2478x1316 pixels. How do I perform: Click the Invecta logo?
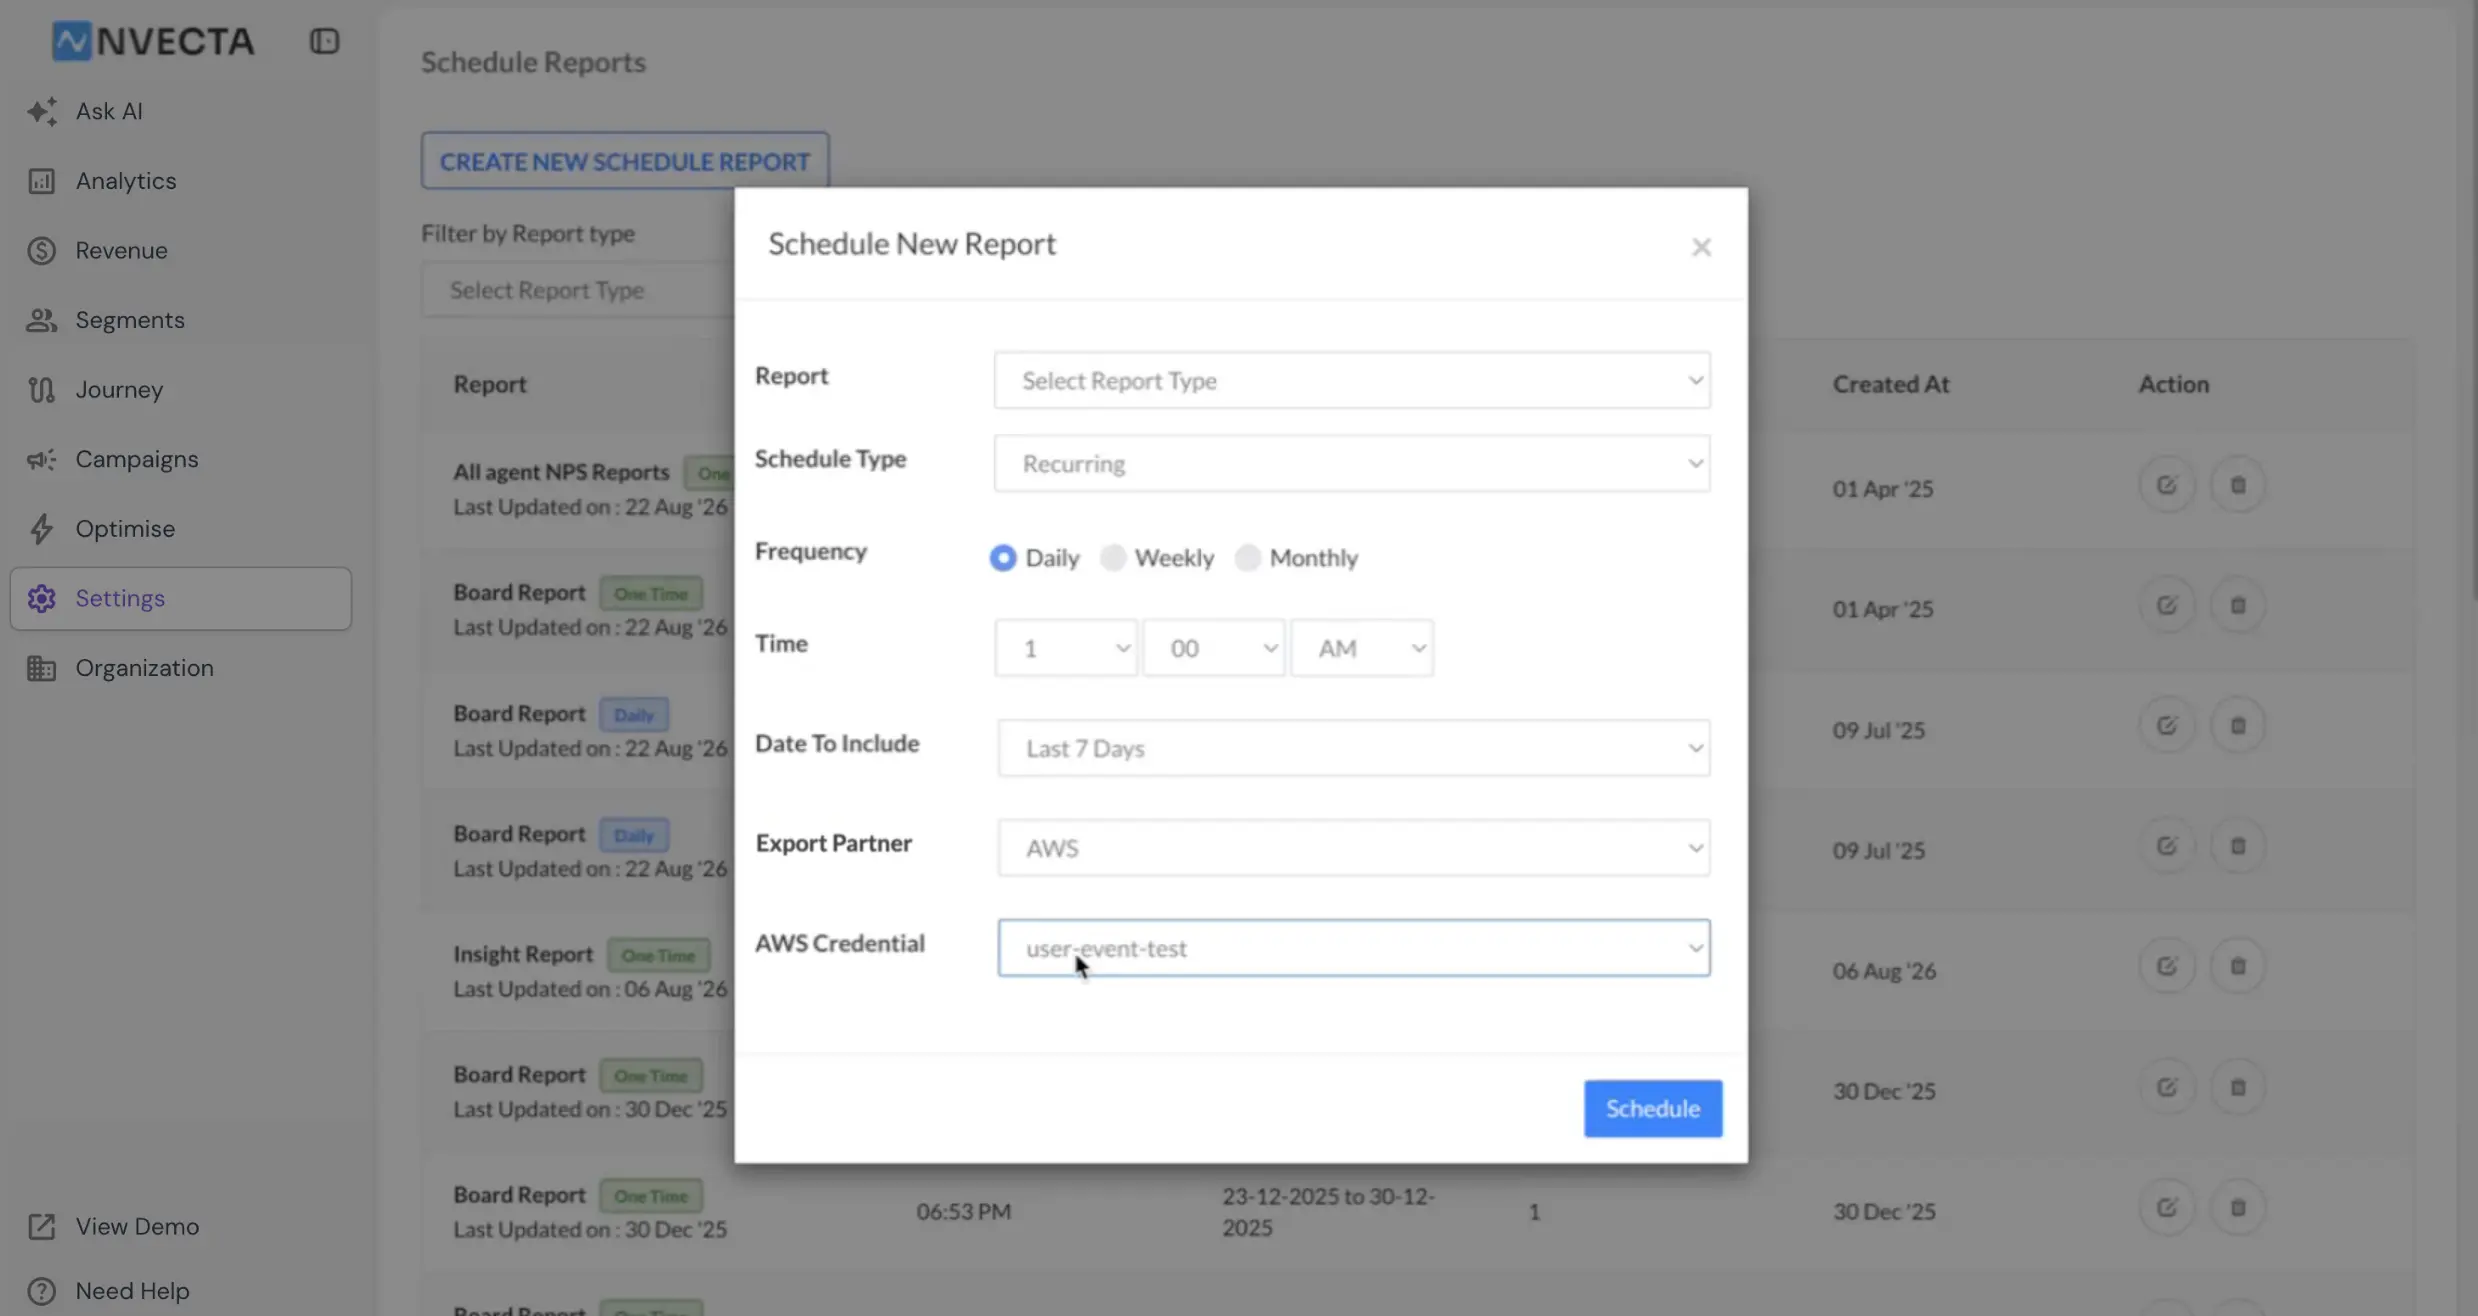pyautogui.click(x=153, y=41)
